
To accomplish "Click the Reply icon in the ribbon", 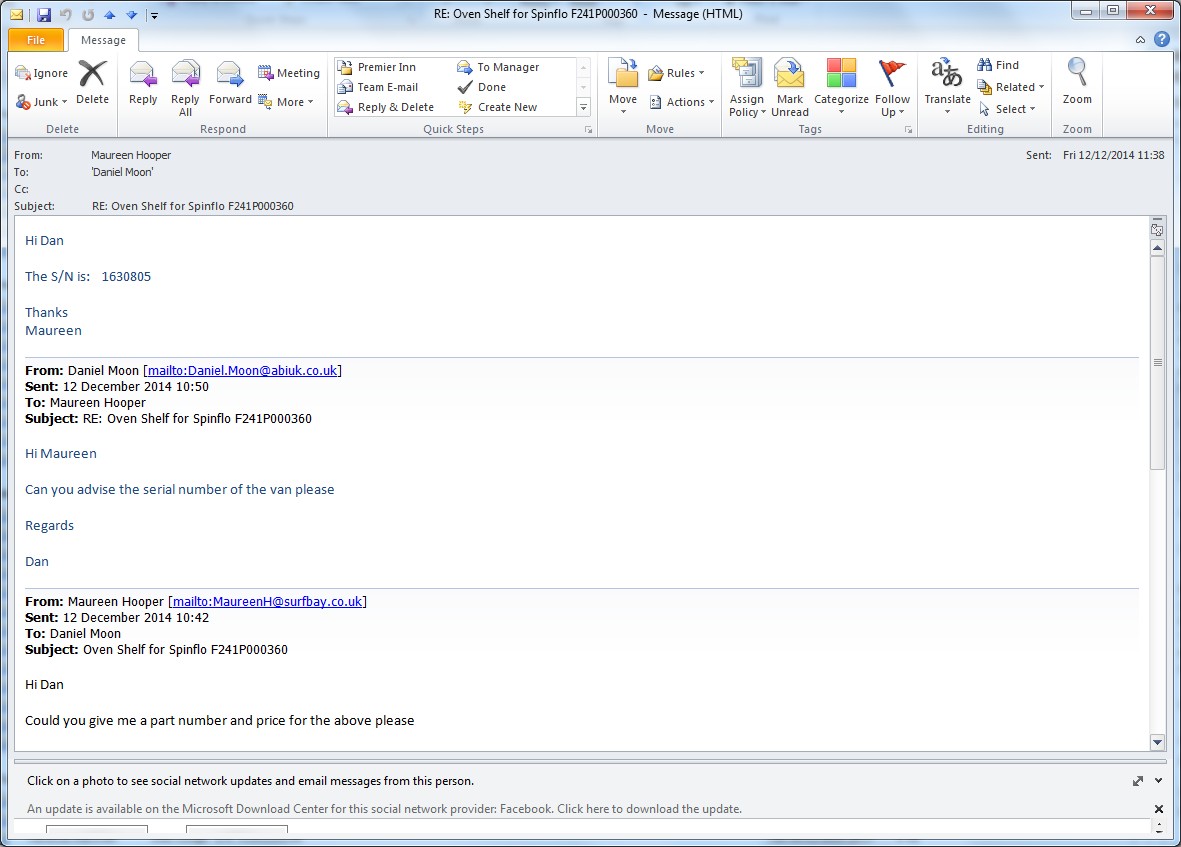I will 143,82.
